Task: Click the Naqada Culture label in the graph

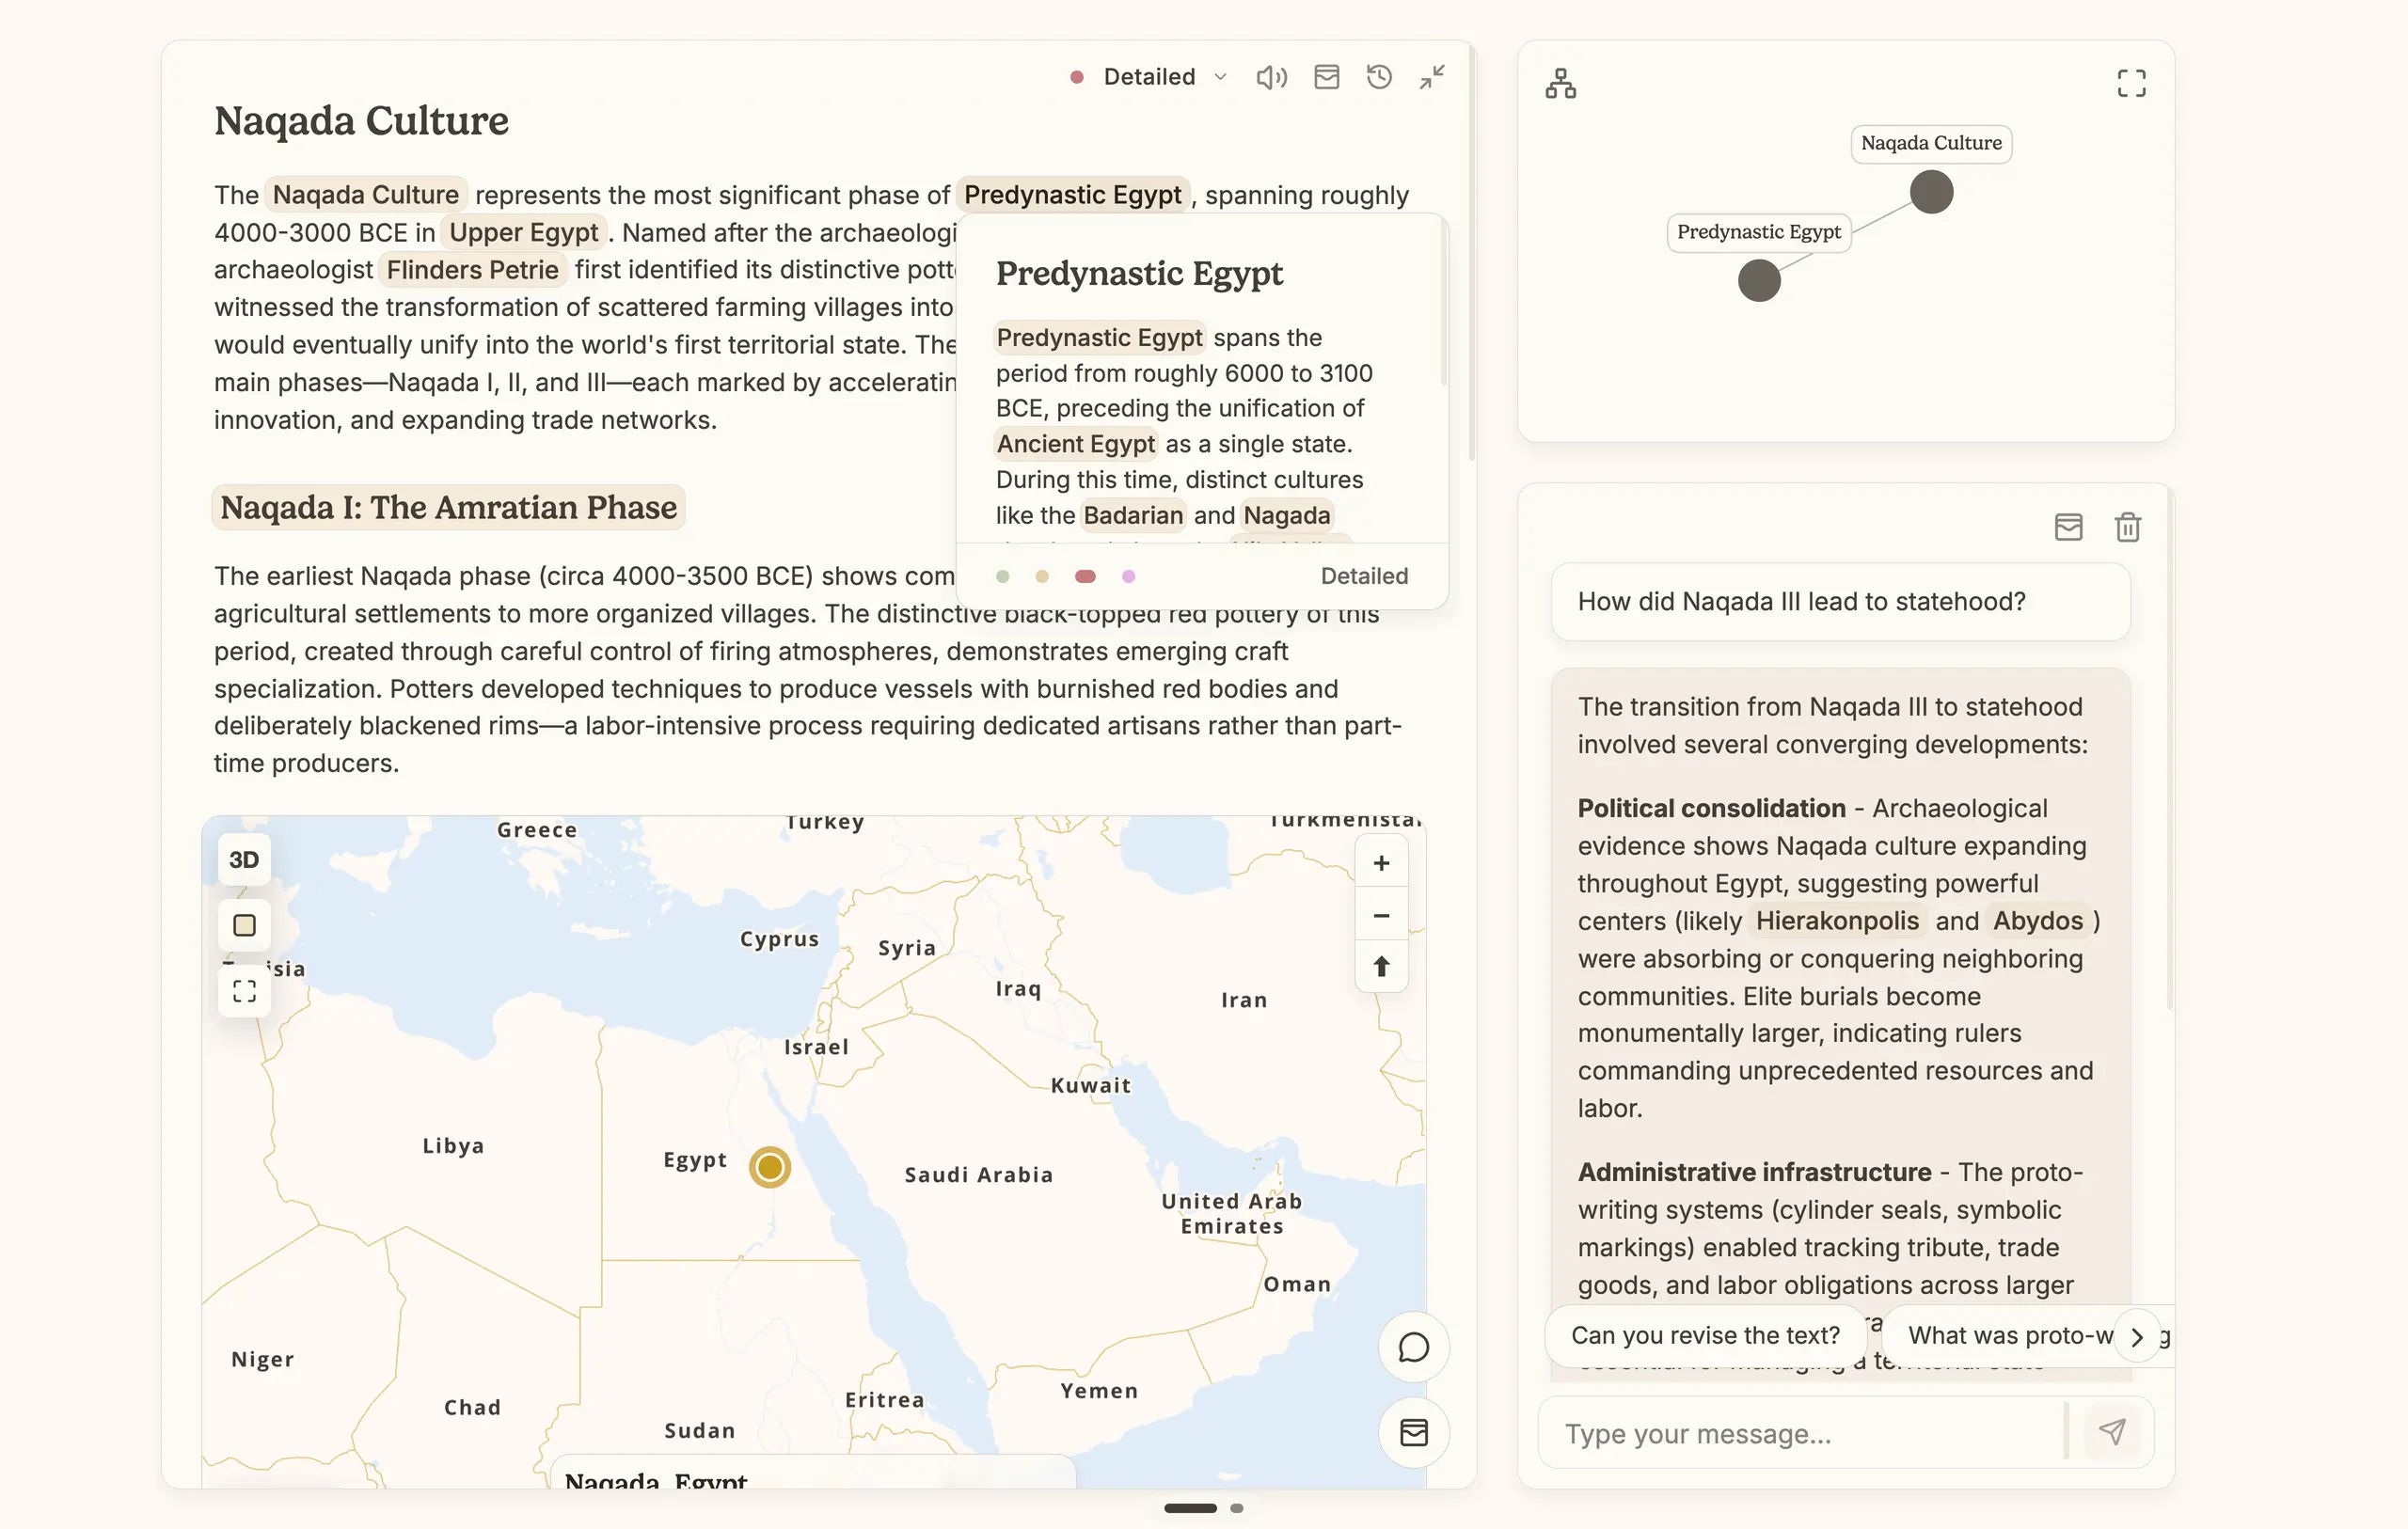Action: [x=1931, y=143]
